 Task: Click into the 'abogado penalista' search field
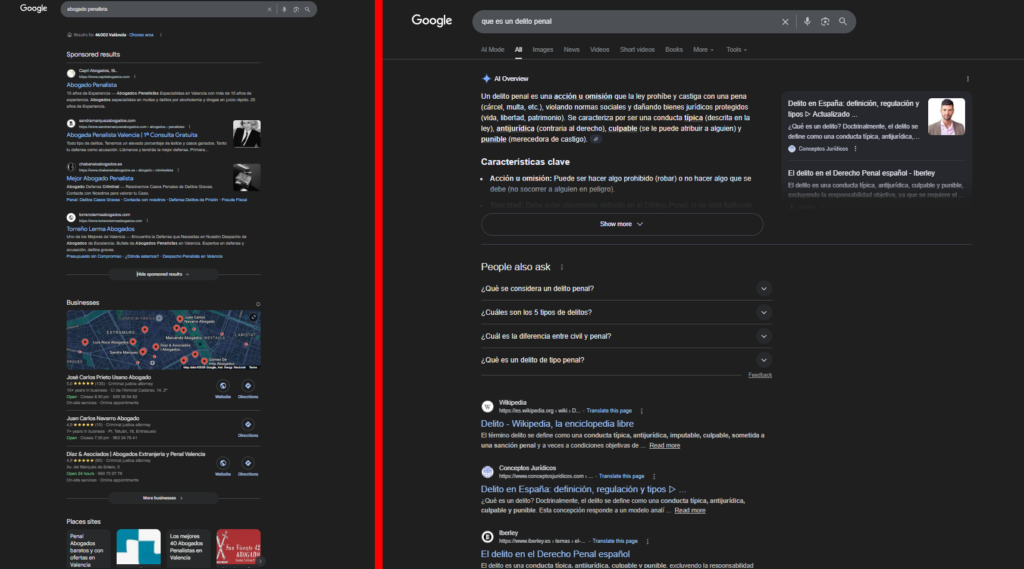point(160,9)
